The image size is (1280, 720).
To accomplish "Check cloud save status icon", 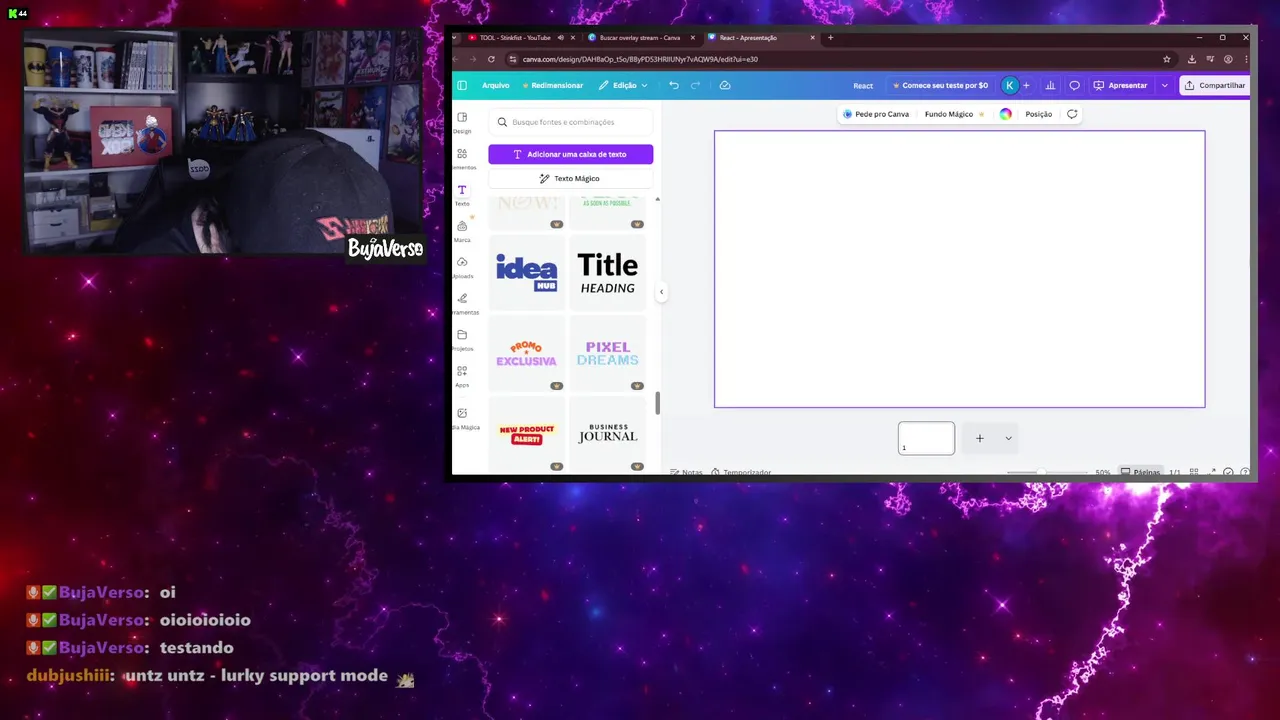I will (725, 85).
